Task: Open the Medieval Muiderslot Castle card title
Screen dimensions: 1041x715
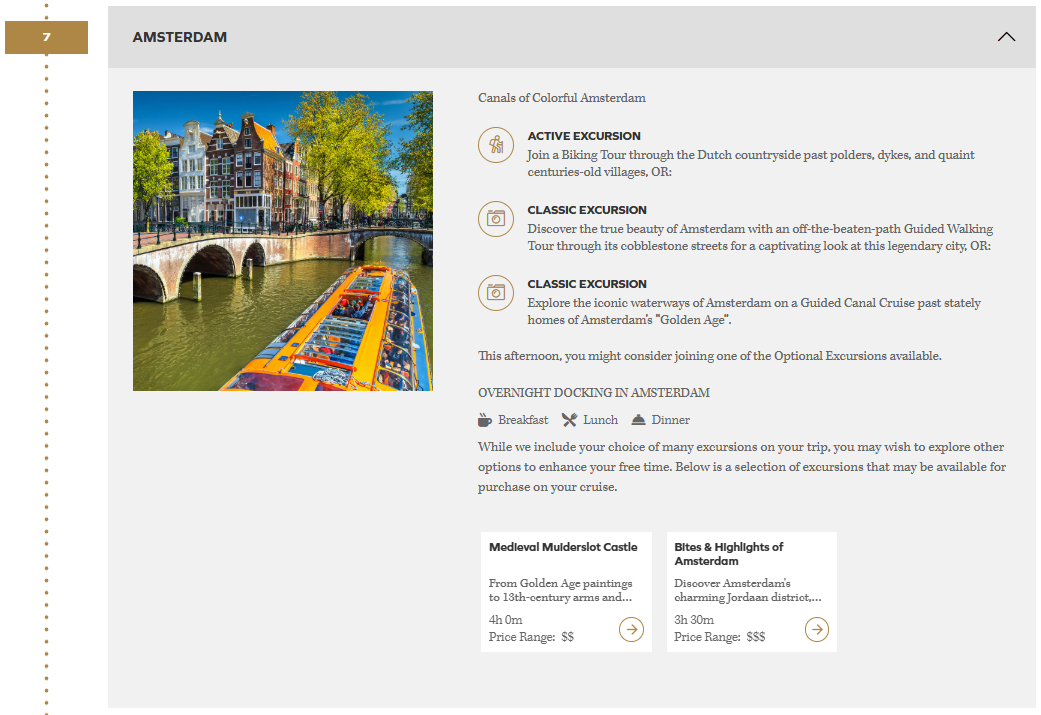Action: click(563, 547)
